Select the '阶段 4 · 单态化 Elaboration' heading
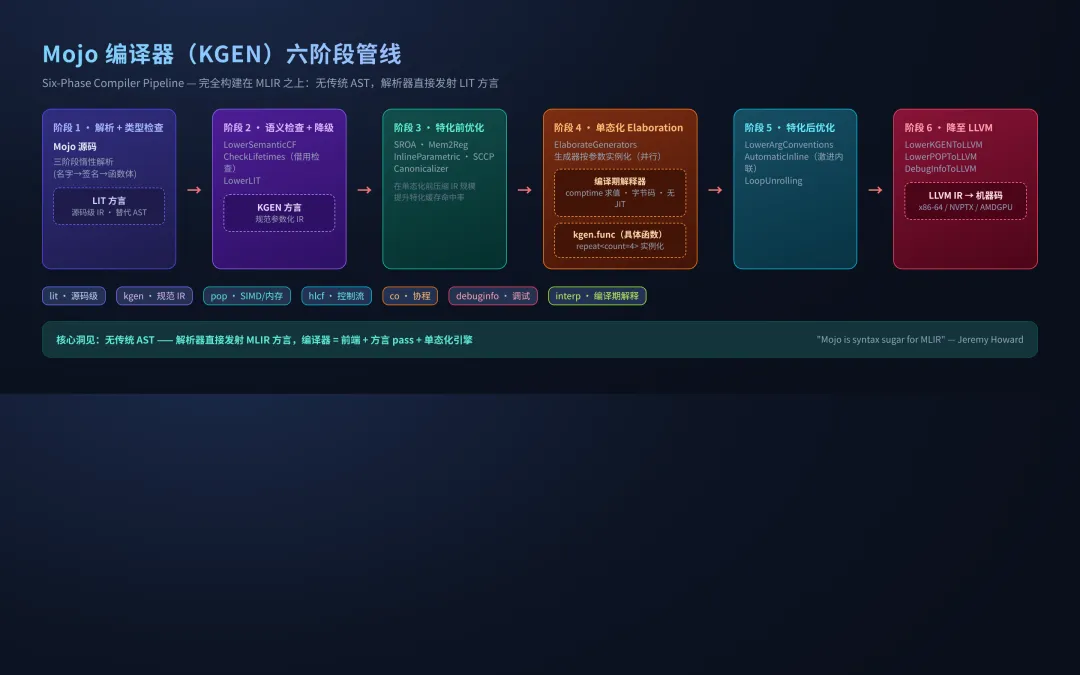1080x675 pixels. 619,127
